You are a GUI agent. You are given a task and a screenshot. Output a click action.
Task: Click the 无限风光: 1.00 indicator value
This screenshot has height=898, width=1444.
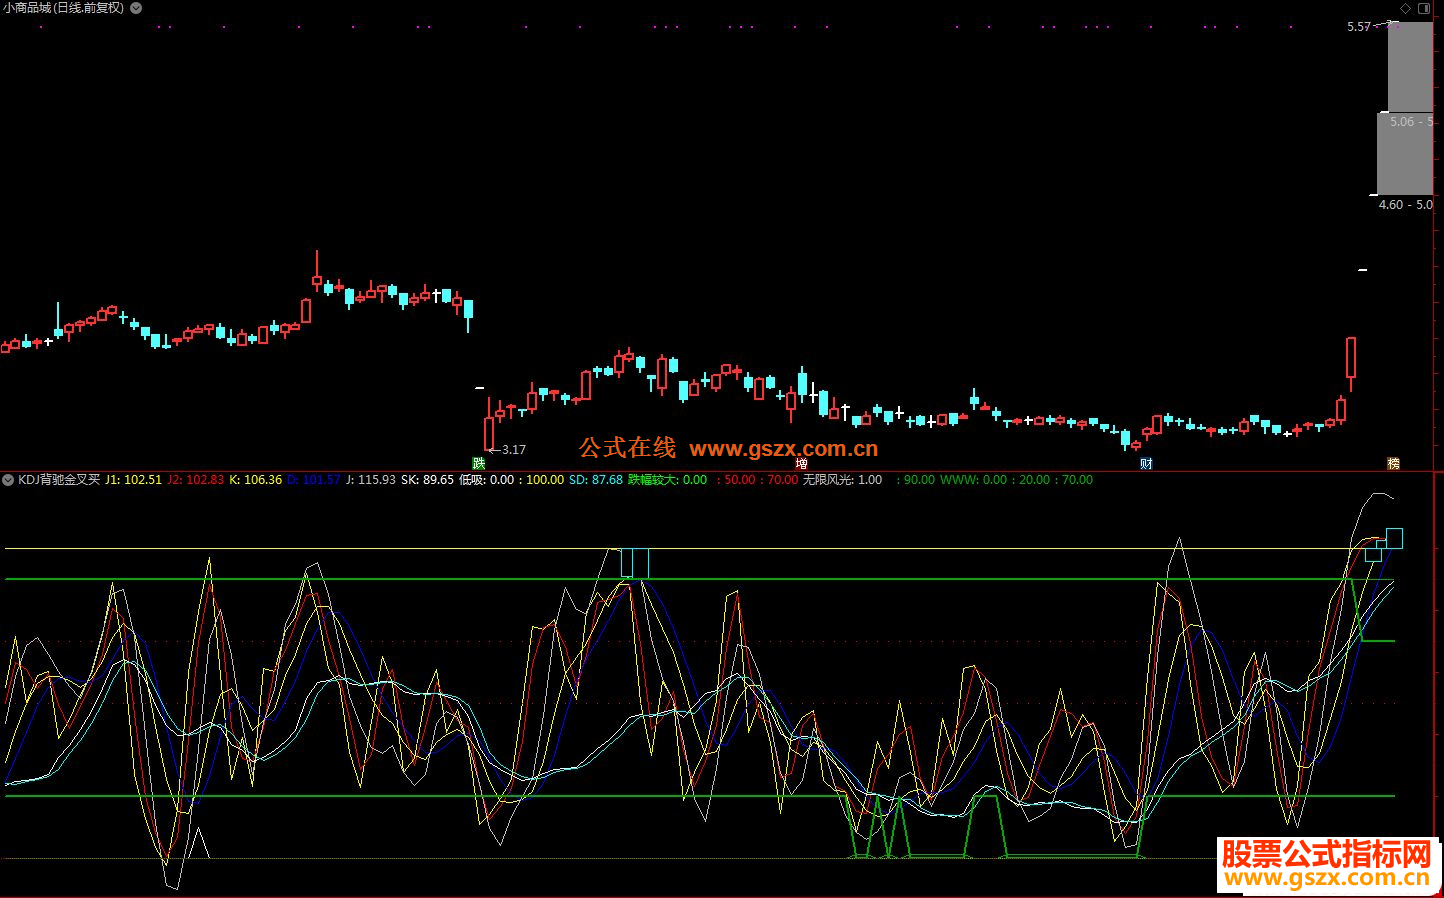[x=842, y=480]
